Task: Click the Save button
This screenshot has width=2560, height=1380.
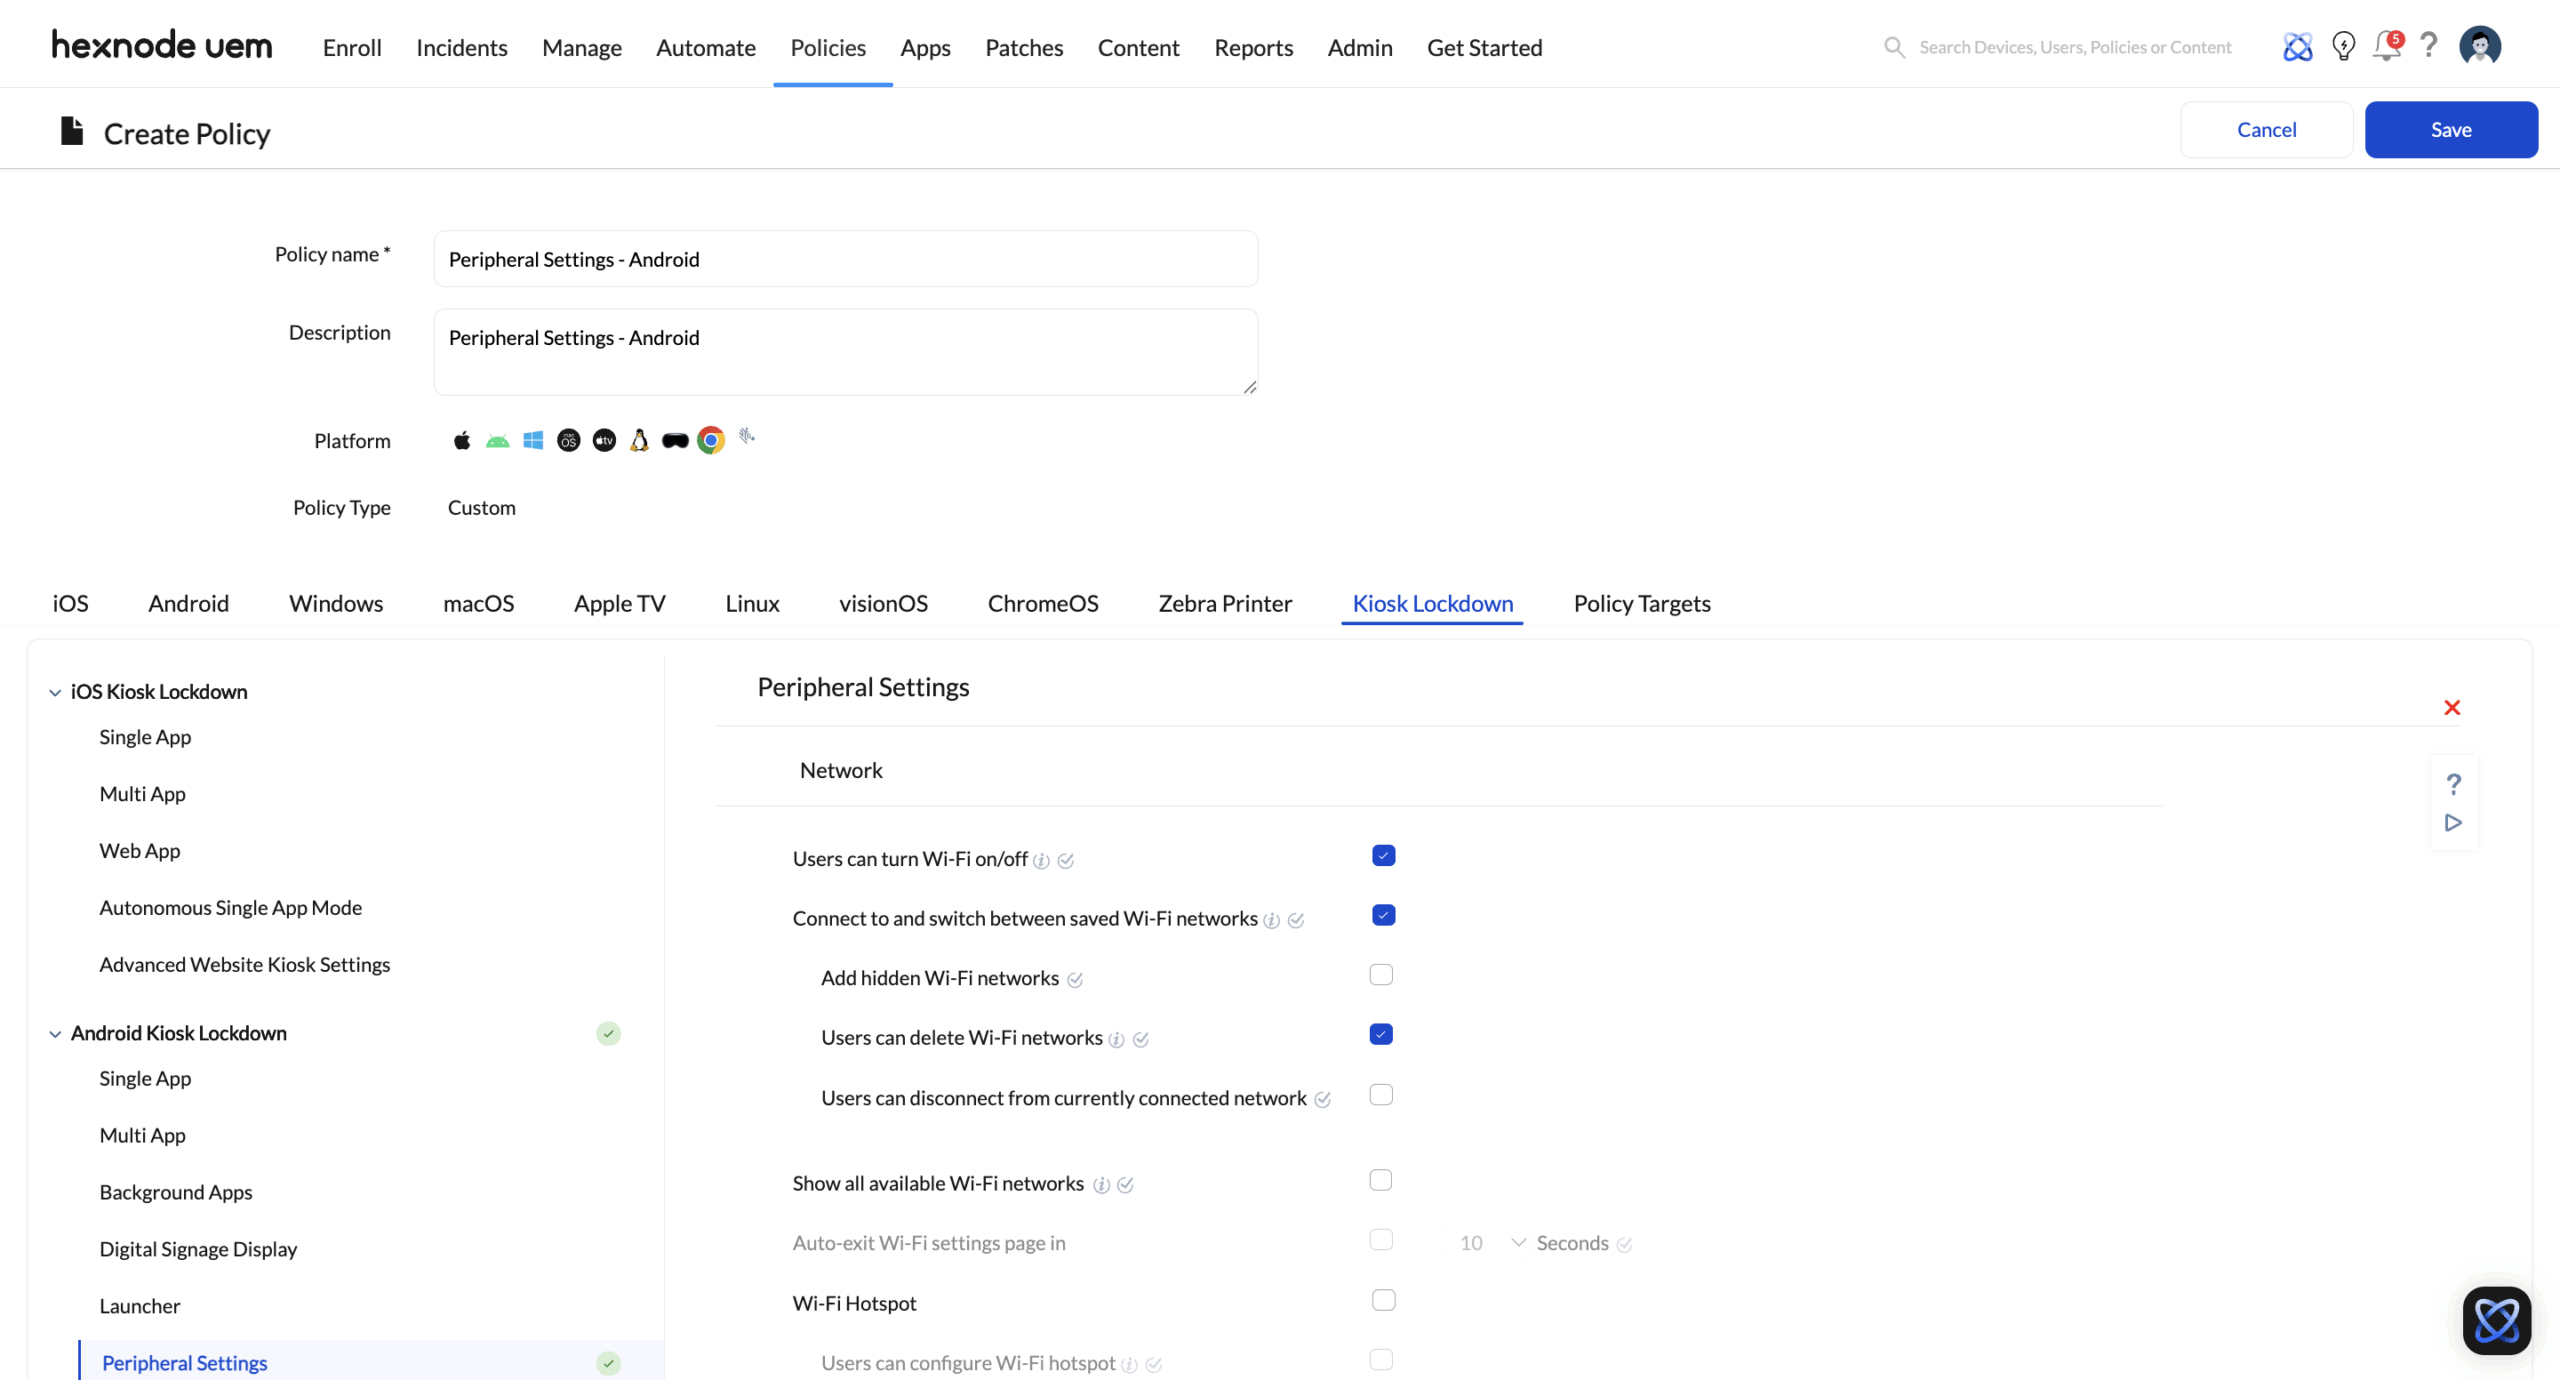Action: click(2450, 130)
